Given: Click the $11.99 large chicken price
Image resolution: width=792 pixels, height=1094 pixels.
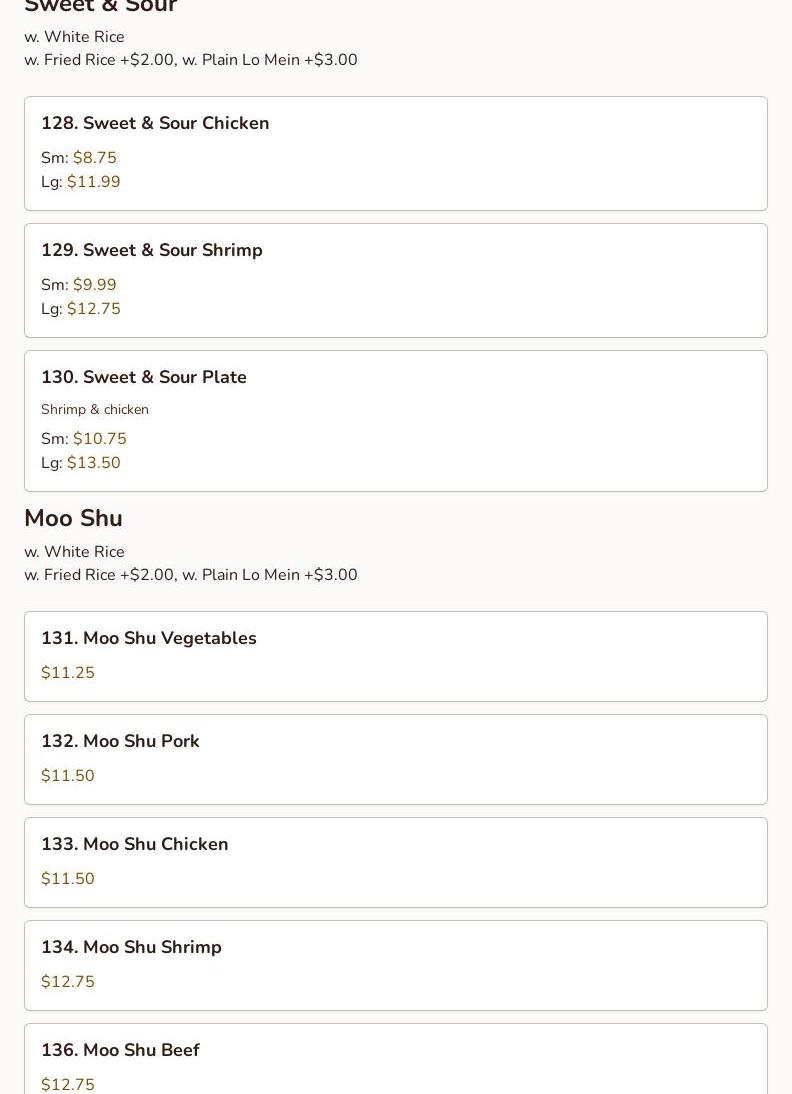Looking at the screenshot, I should (94, 182).
